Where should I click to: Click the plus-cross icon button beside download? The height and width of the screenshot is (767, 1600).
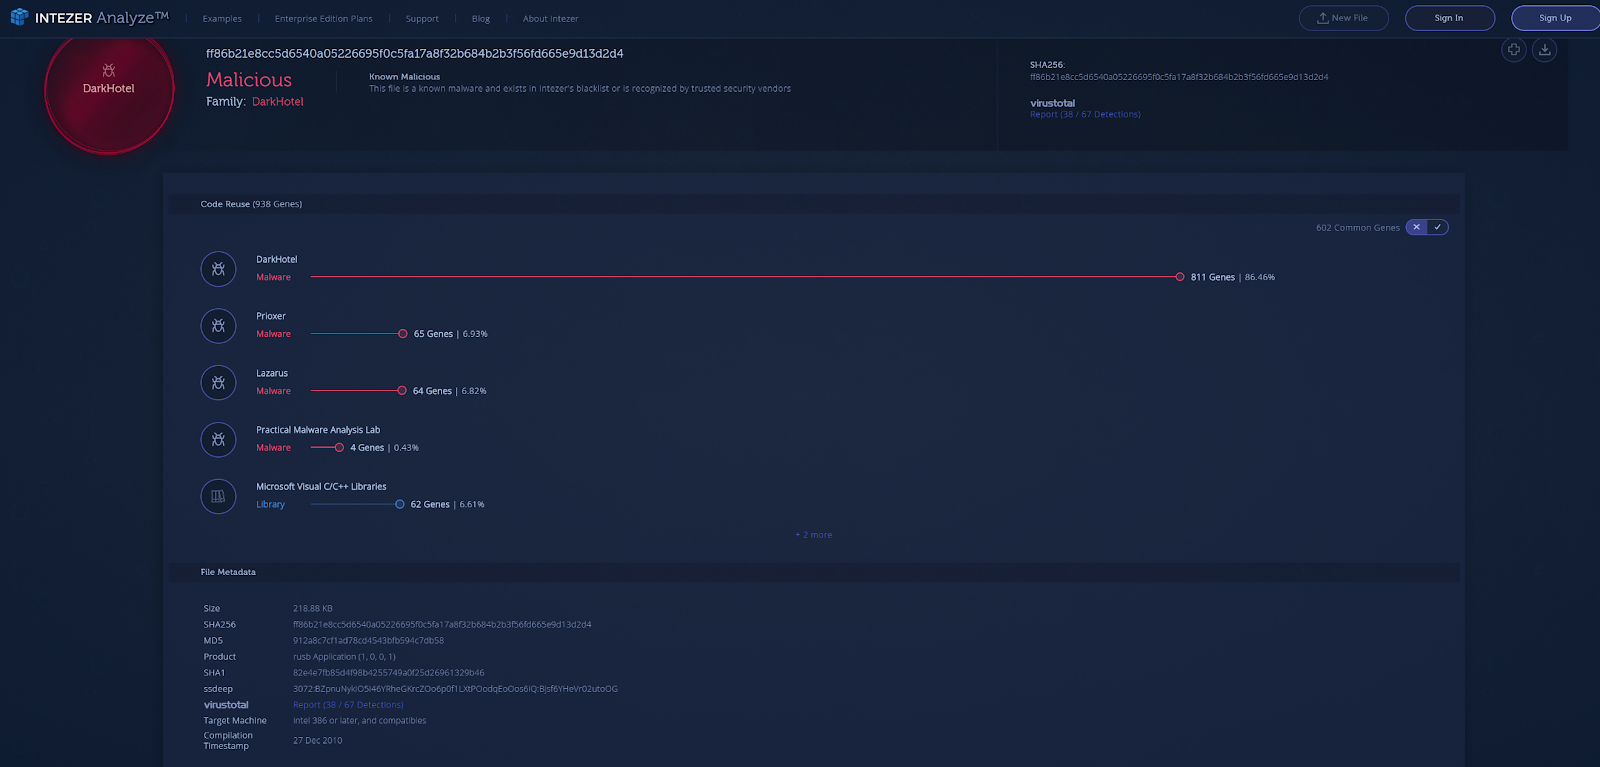pyautogui.click(x=1514, y=49)
